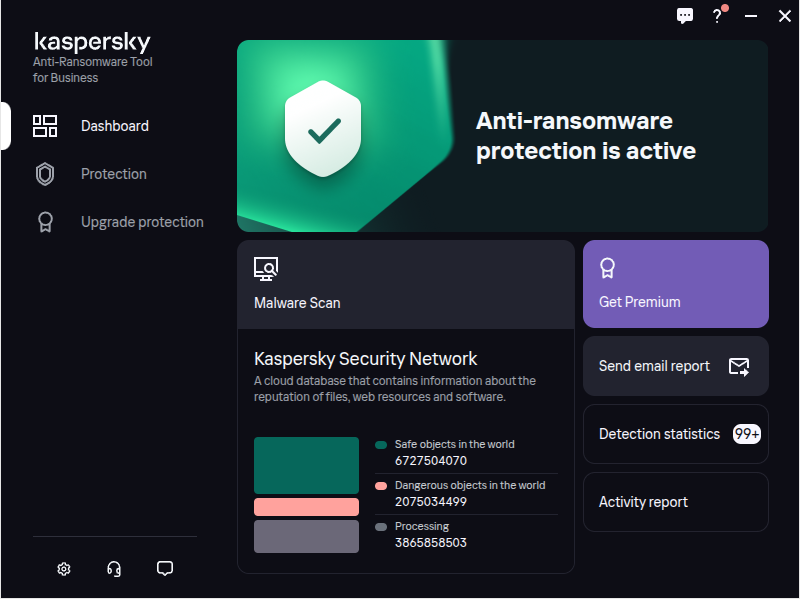
Task: Click the pink dangerous objects bar
Action: [x=307, y=507]
